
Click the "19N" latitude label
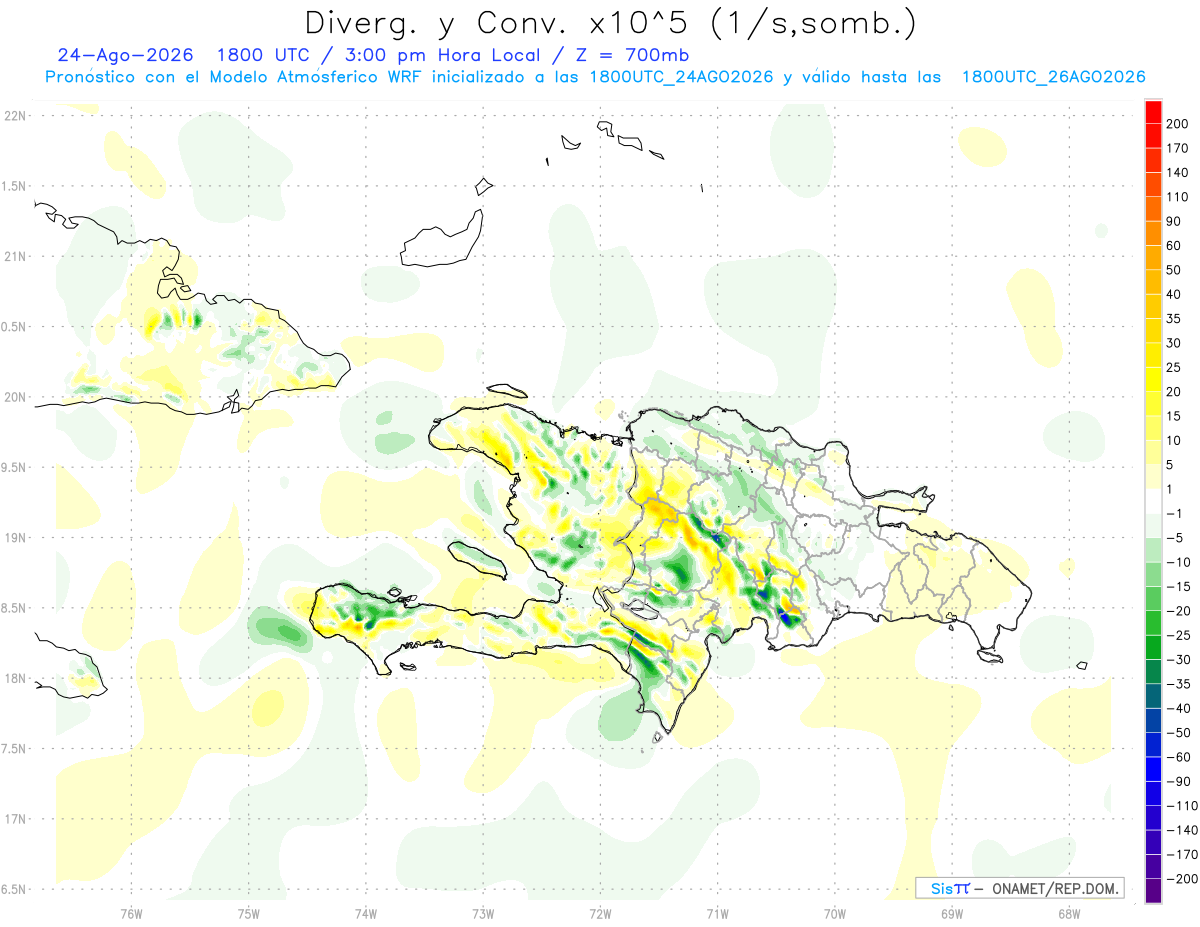click(15, 537)
